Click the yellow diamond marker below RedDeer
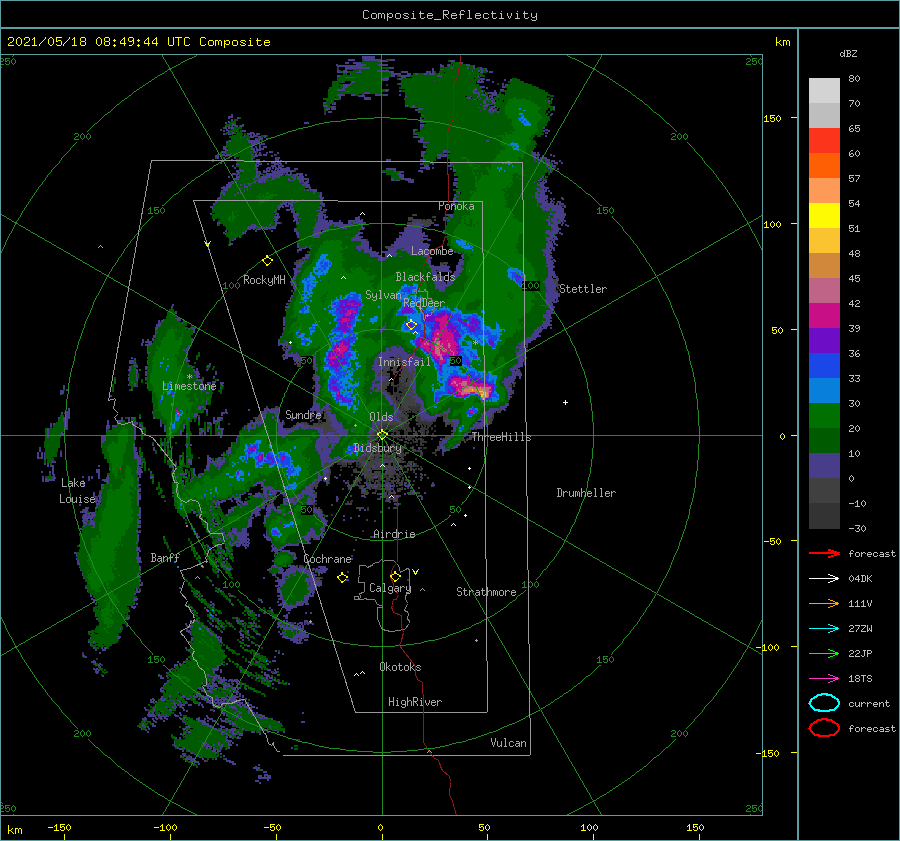 click(411, 325)
